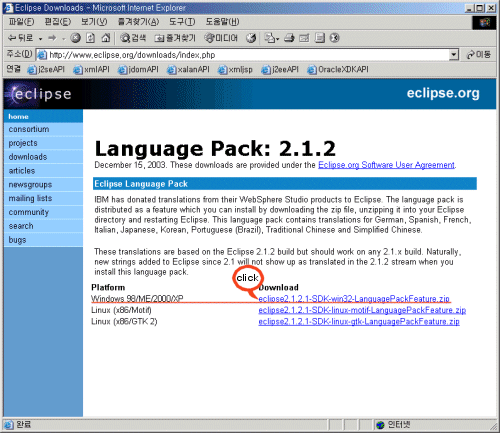Open the j2eeAPI links bar shortcut
Image resolution: width=500 pixels, height=433 pixels.
(x=280, y=69)
